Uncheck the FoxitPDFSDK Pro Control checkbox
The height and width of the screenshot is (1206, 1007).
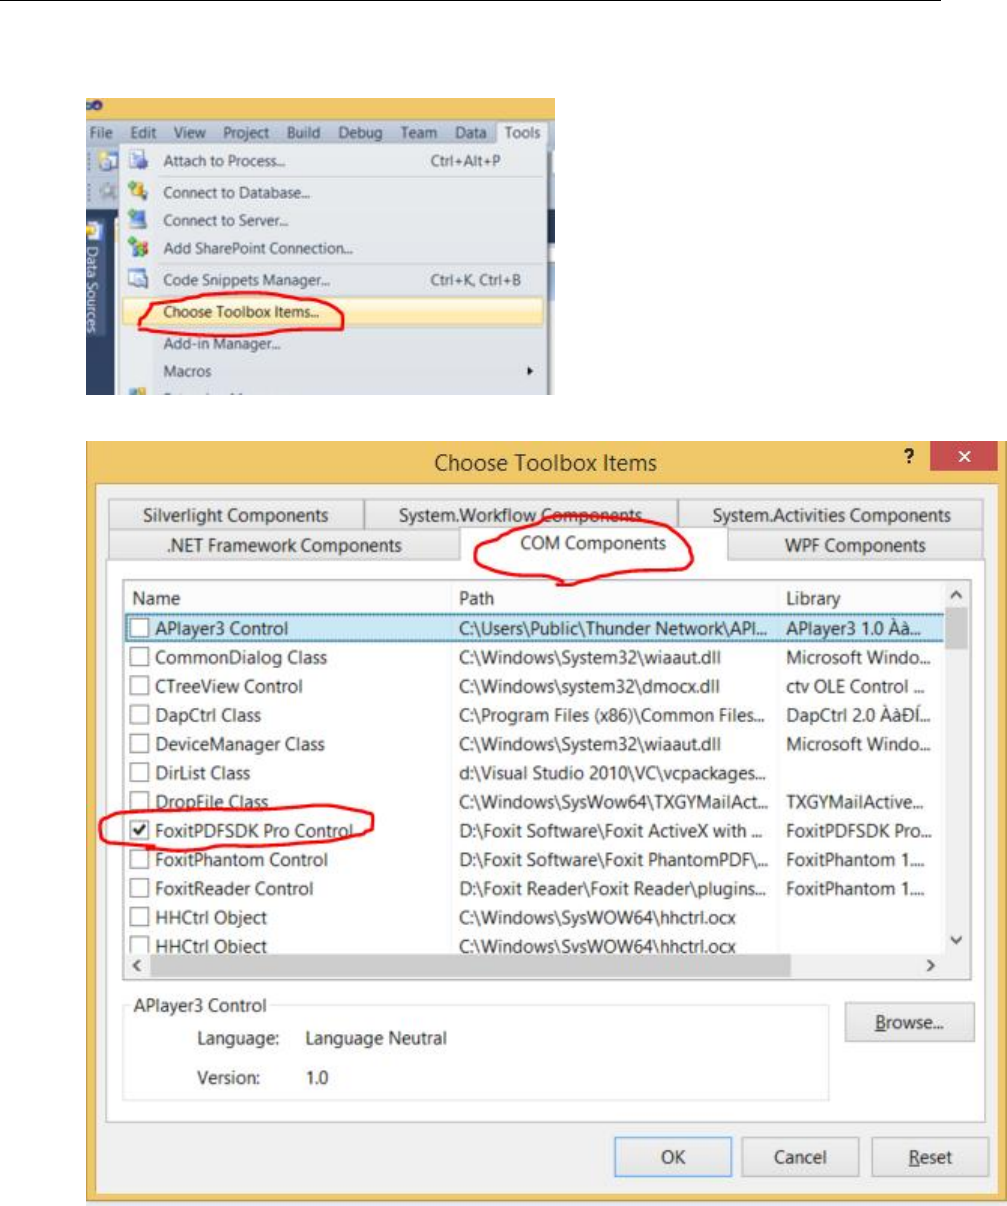139,831
